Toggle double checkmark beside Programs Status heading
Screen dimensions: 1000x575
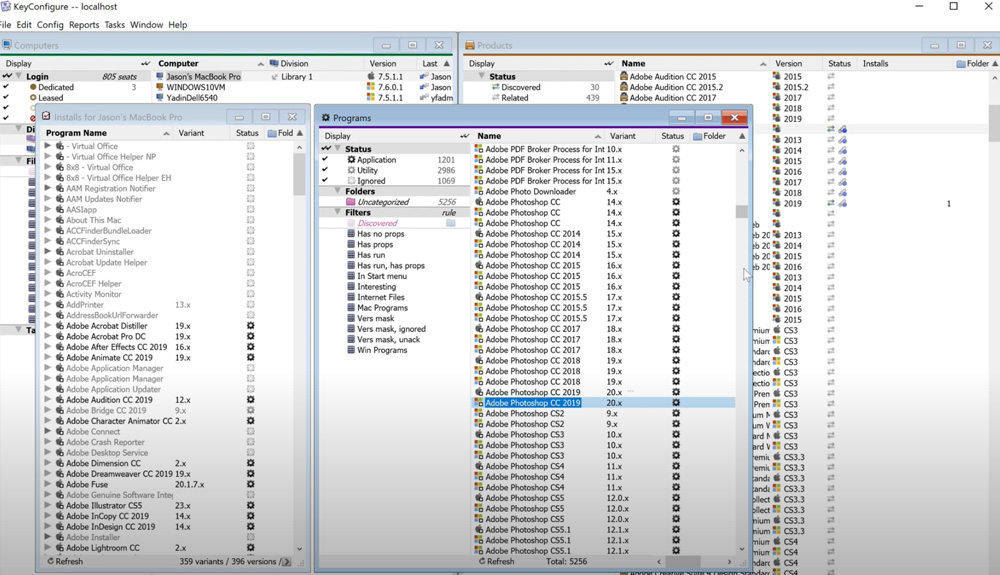pos(327,149)
